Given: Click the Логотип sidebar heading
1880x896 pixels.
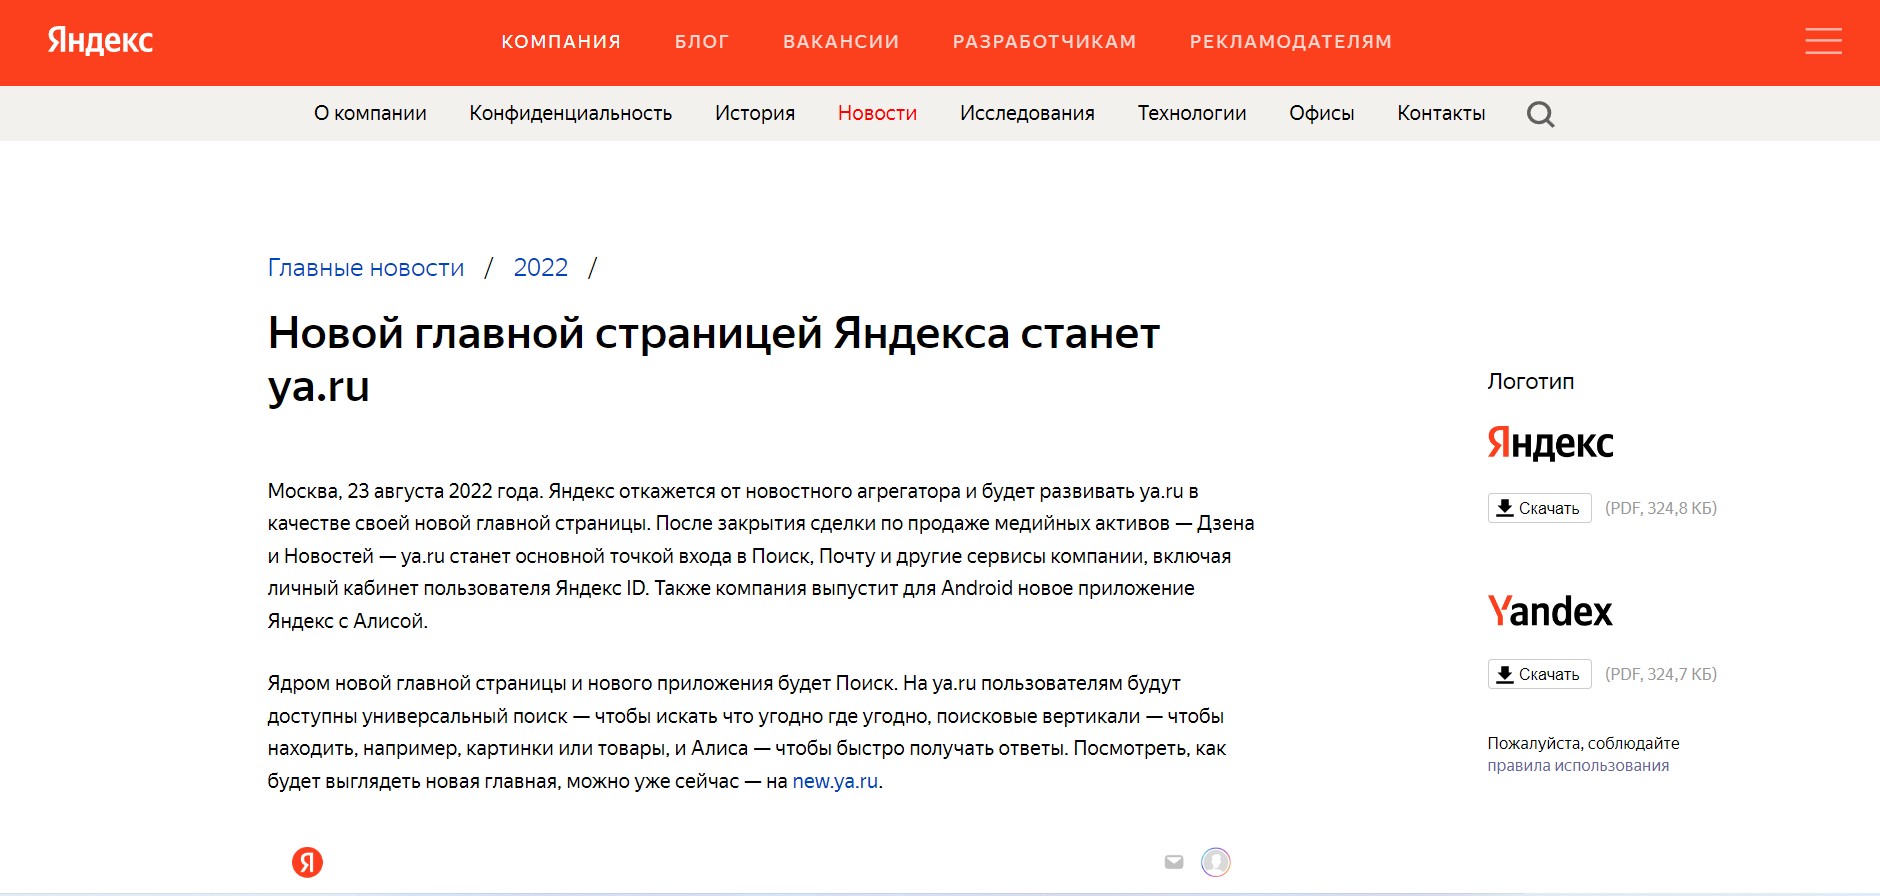Looking at the screenshot, I should (1530, 381).
